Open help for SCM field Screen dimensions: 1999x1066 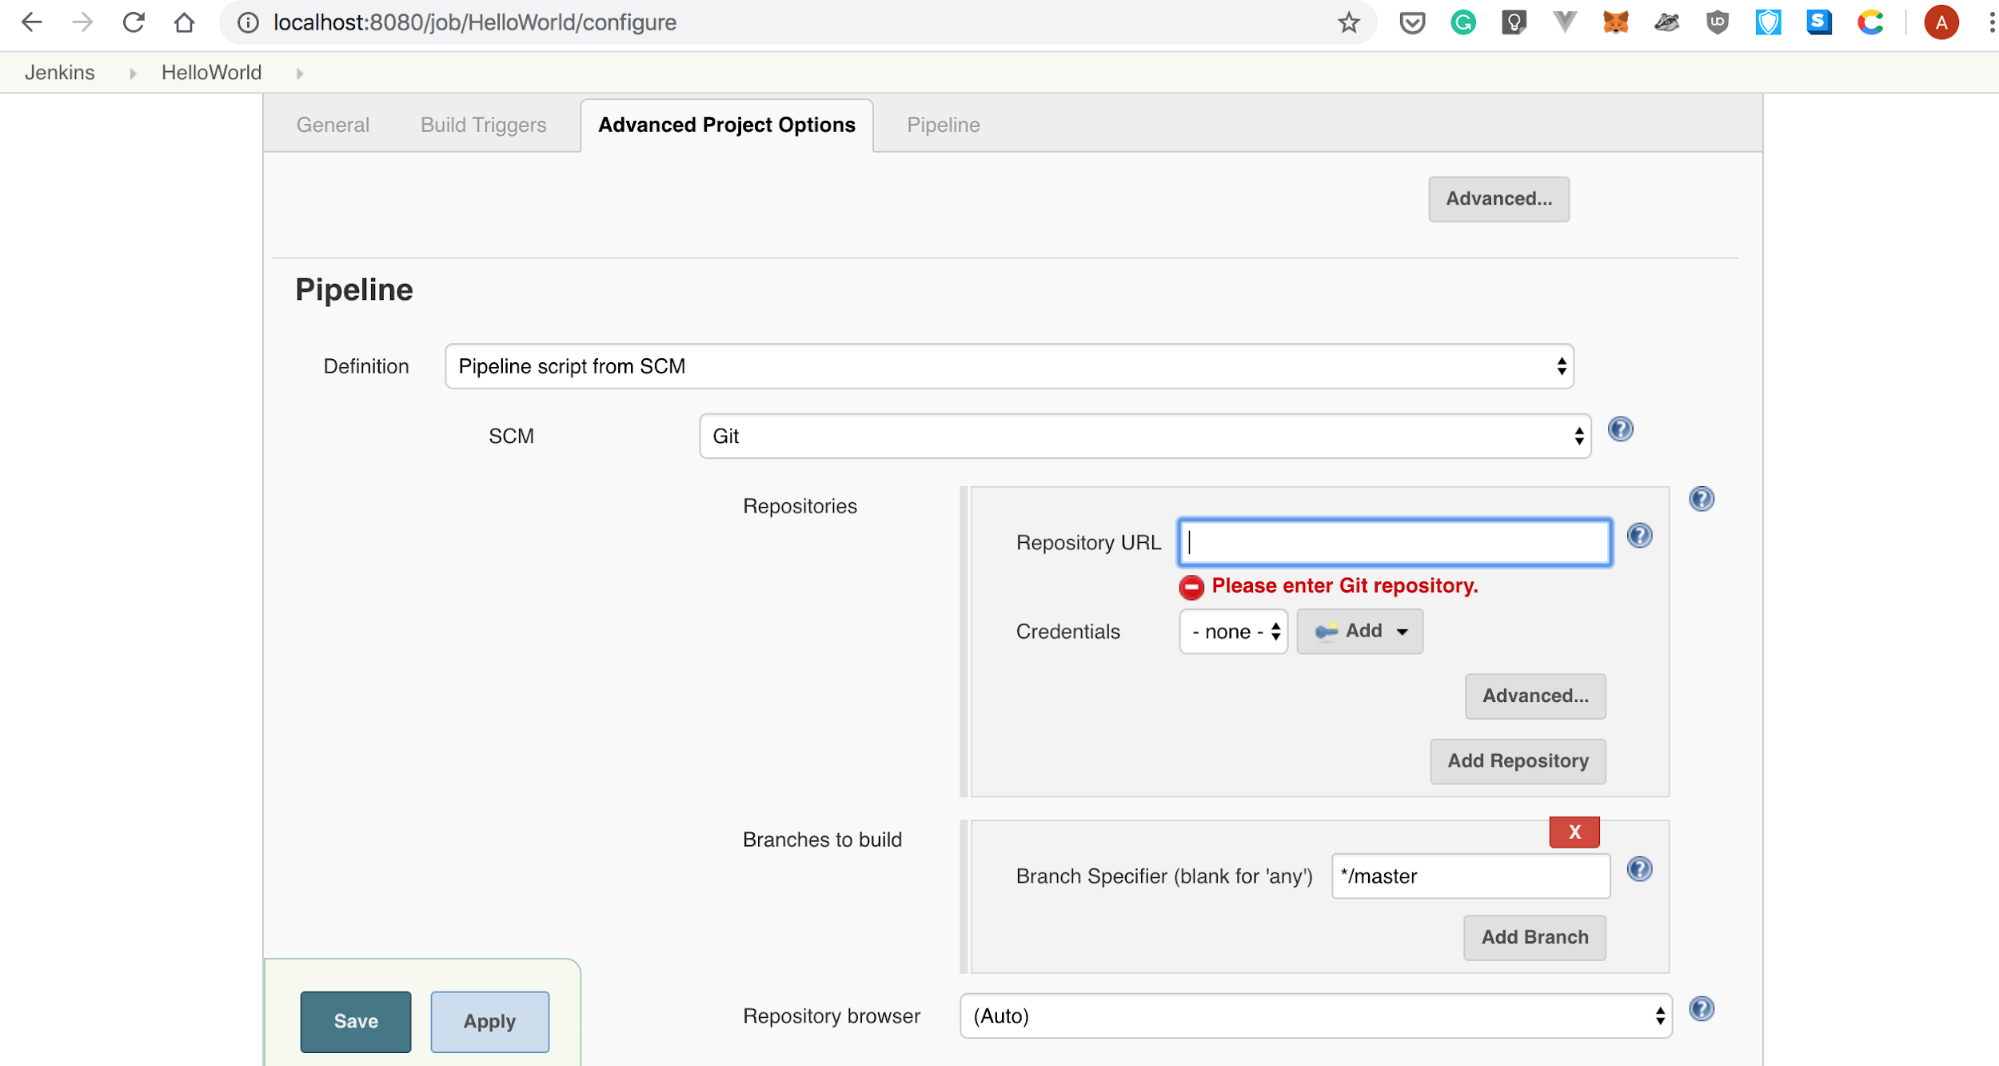(1620, 429)
